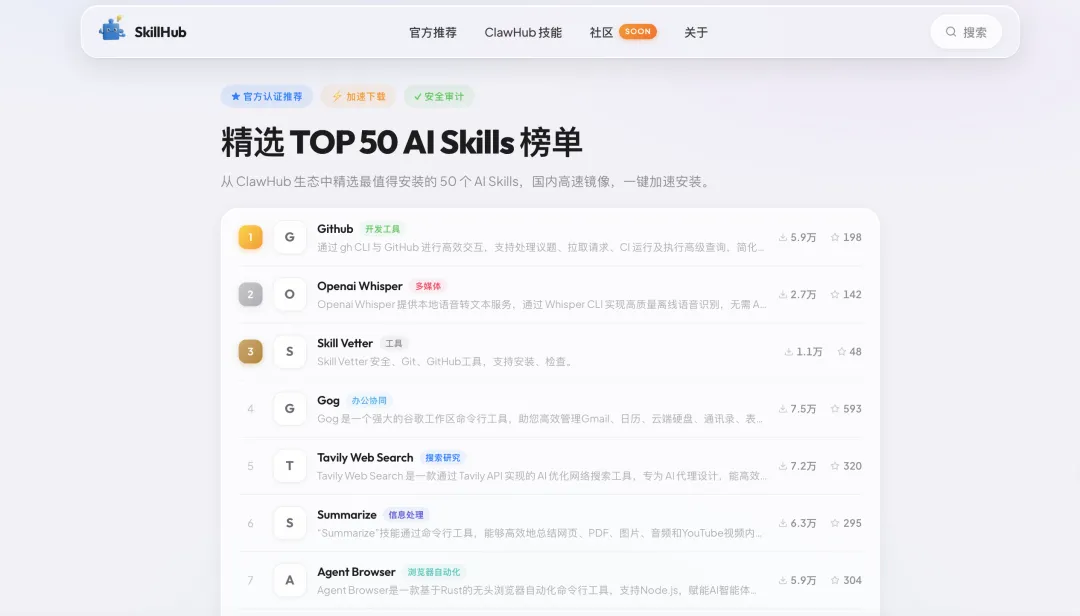Open the 关于 nav item
This screenshot has height=616, width=1080.
[696, 32]
